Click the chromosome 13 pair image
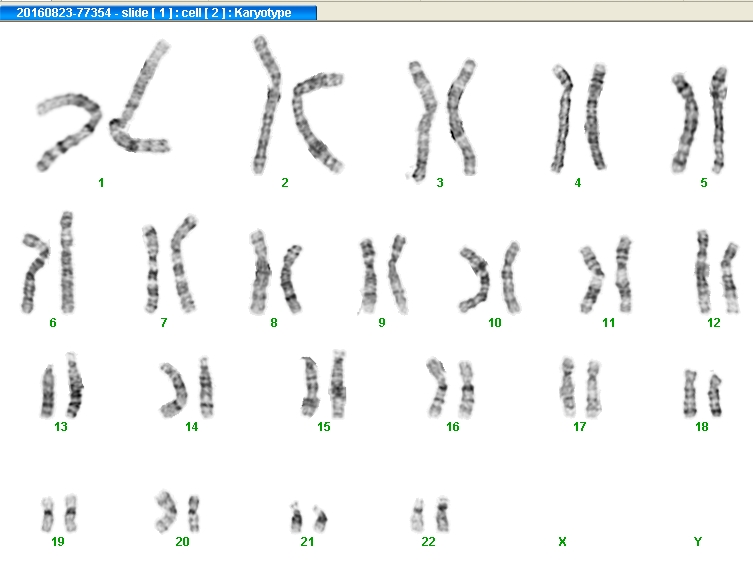The width and height of the screenshot is (753, 582). [x=62, y=386]
